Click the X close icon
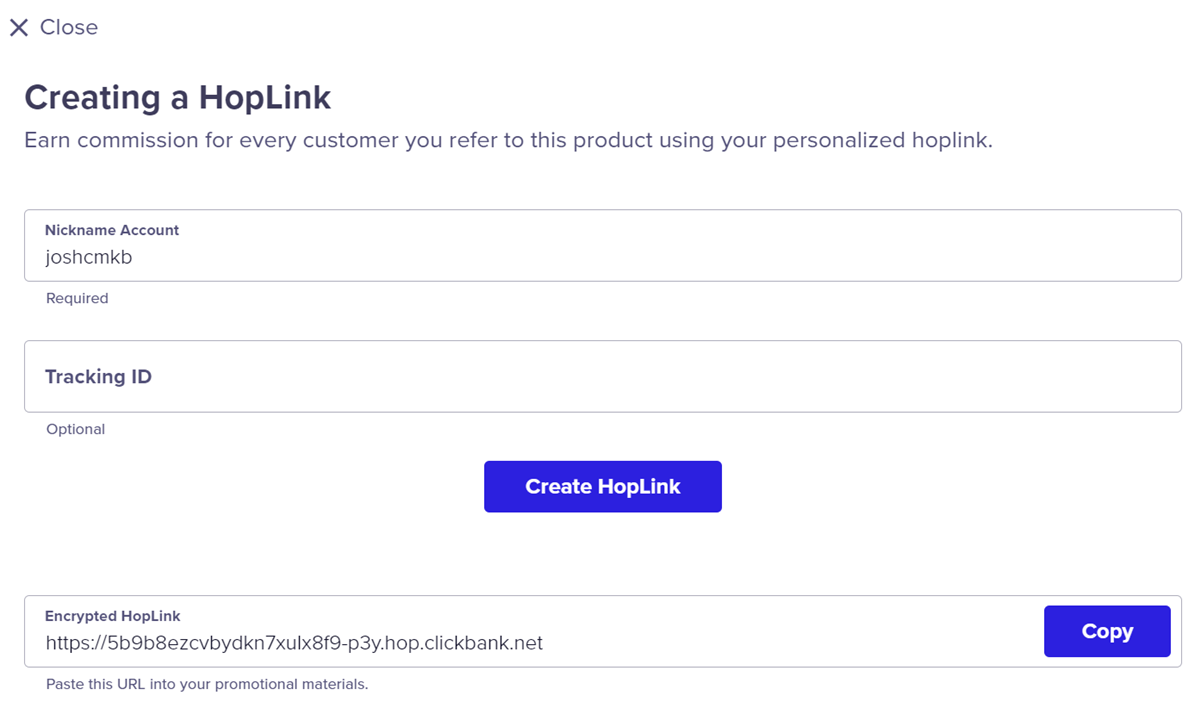Image resolution: width=1201 pixels, height=708 pixels. tap(18, 28)
